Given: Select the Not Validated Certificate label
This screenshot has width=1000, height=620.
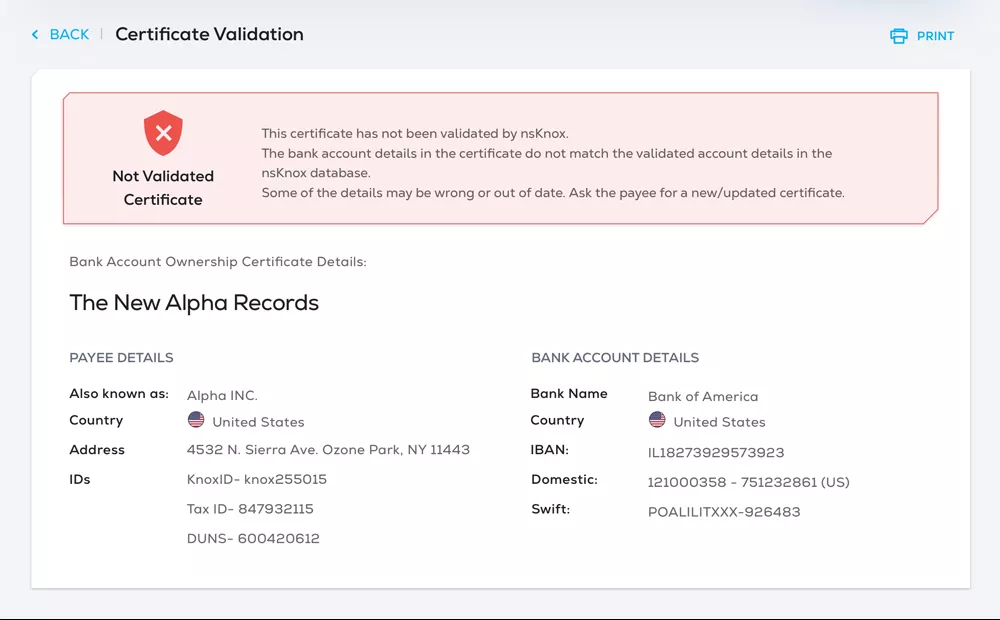Looking at the screenshot, I should tap(163, 188).
